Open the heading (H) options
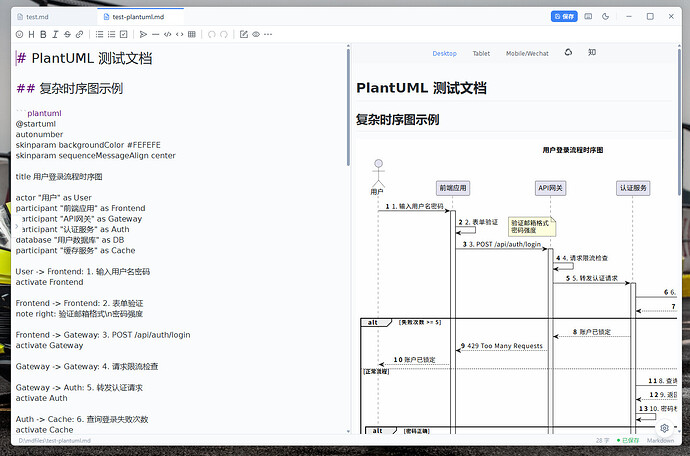Viewport: 690px width, 456px height. coord(31,34)
